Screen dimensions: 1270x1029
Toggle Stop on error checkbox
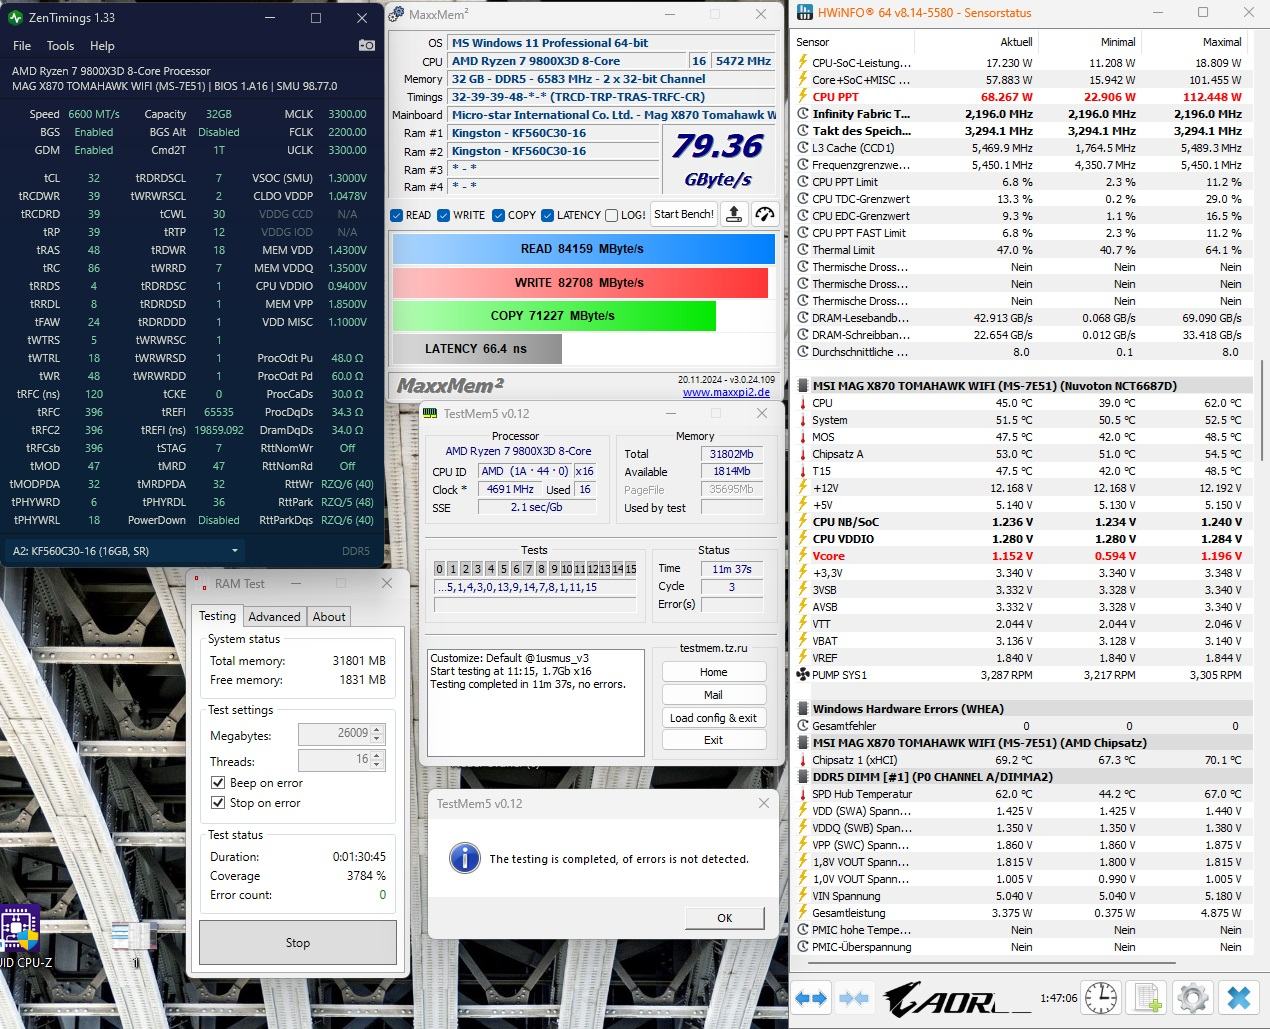(218, 803)
